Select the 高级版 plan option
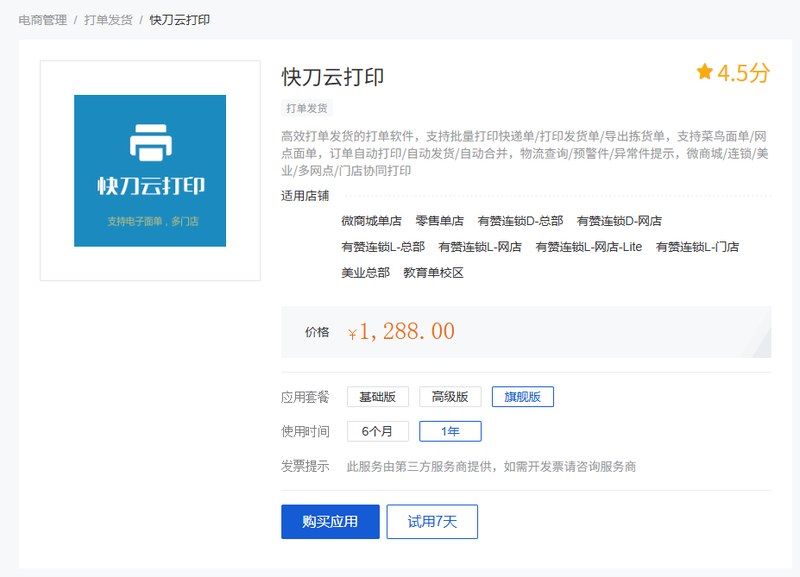The width and height of the screenshot is (800, 577). click(450, 397)
